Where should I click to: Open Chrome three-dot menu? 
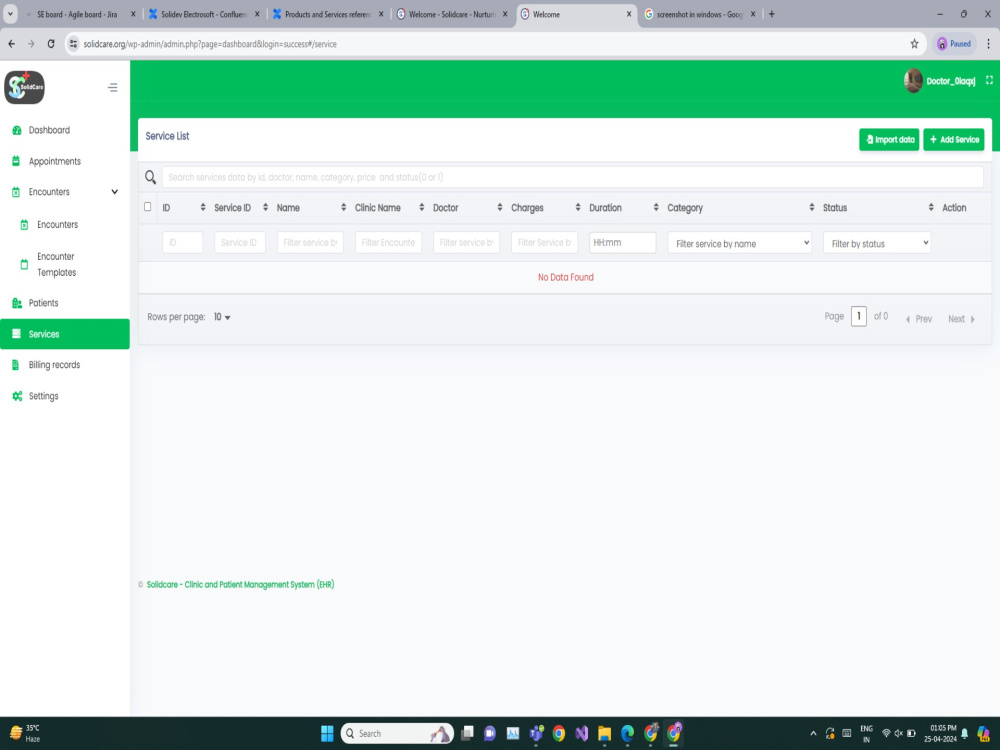click(988, 44)
